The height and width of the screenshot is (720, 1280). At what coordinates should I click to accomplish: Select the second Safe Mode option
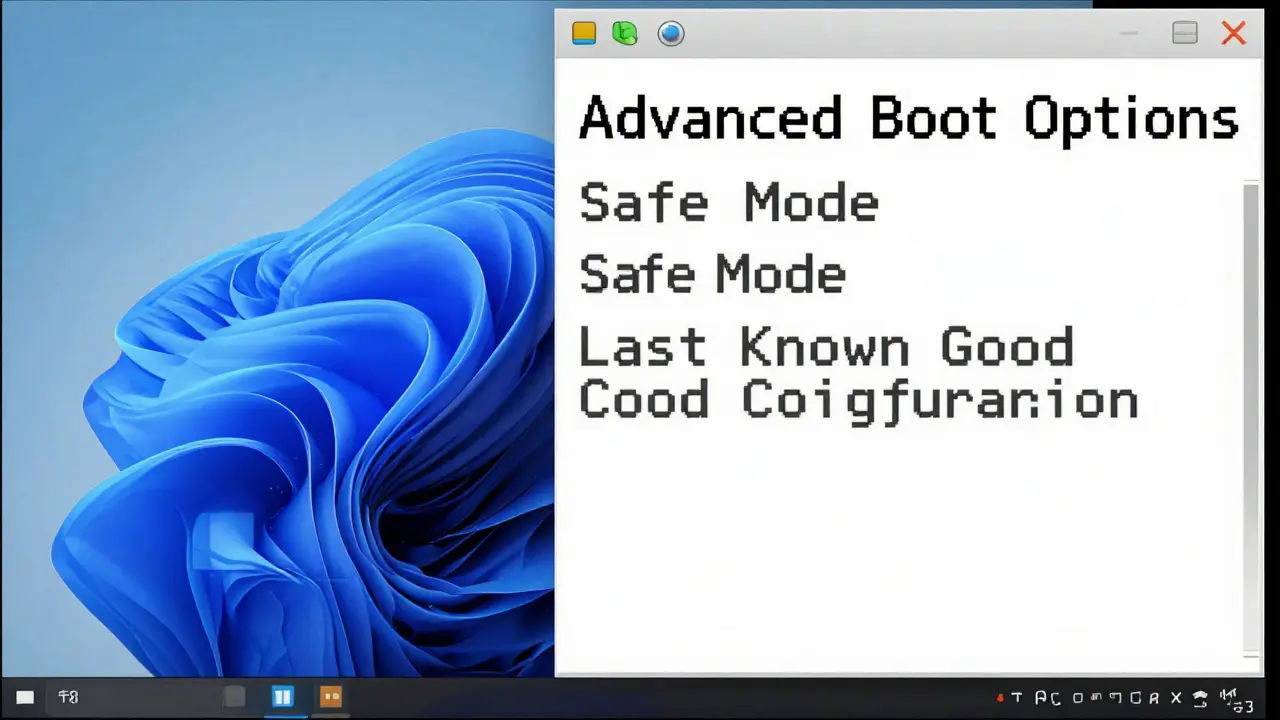click(x=711, y=273)
